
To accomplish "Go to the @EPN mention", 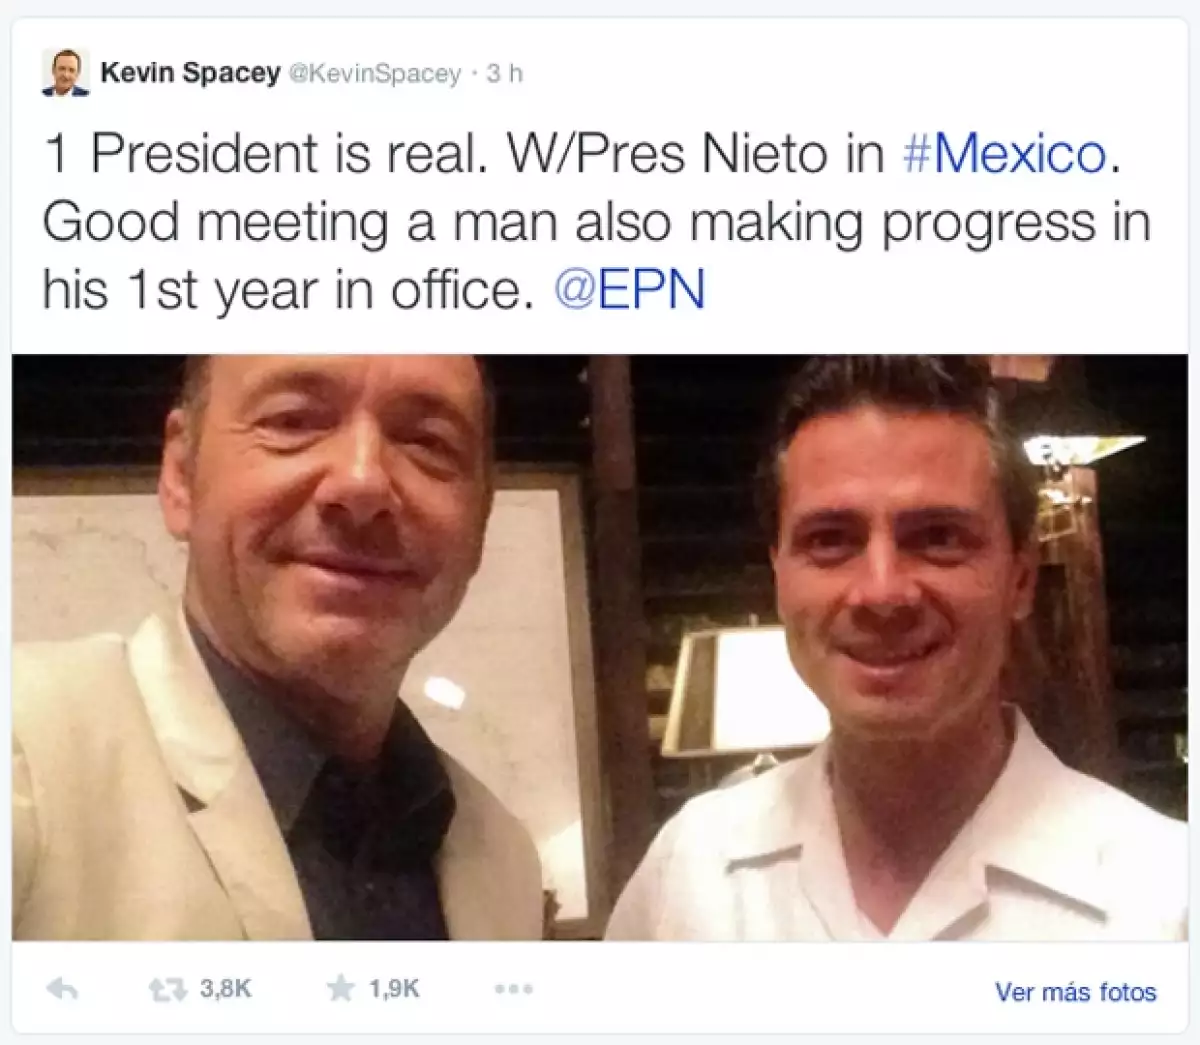I will coord(629,290).
